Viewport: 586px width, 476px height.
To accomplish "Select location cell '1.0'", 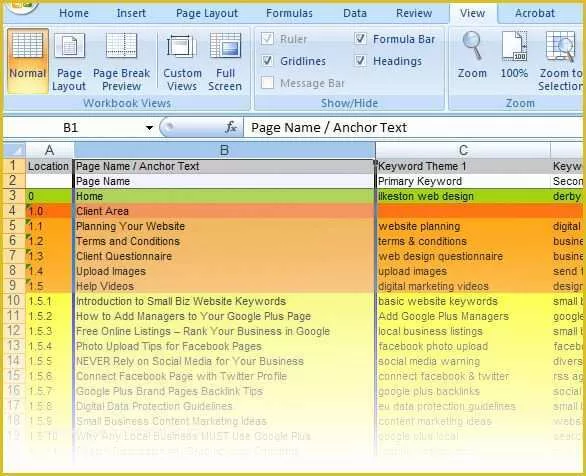I will [49, 211].
